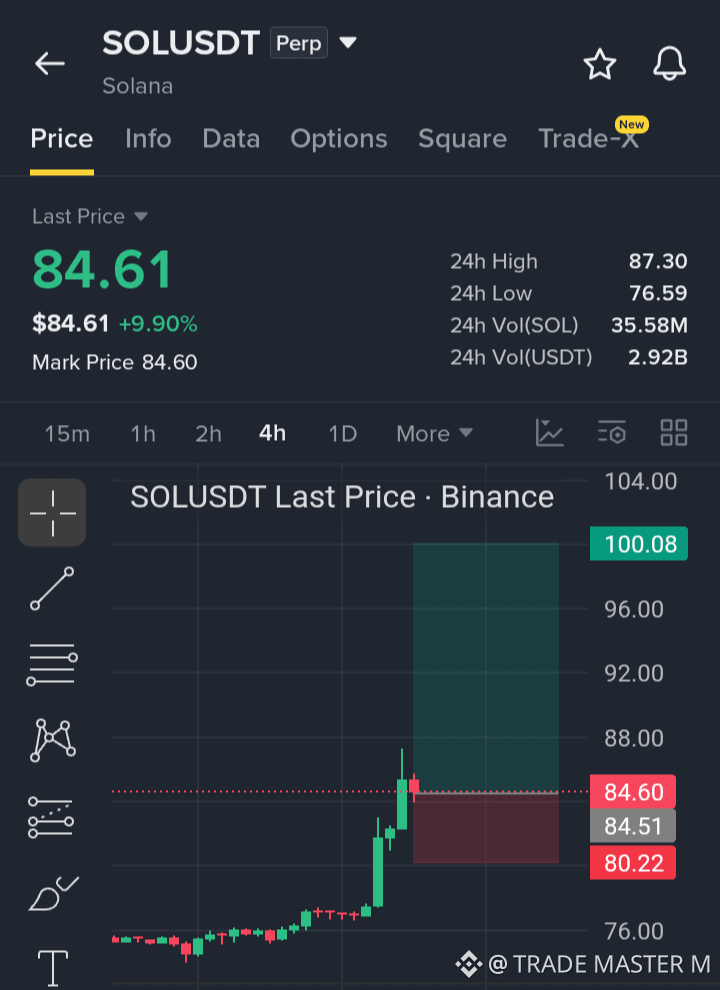Select the long position forecast tool

coord(51,817)
